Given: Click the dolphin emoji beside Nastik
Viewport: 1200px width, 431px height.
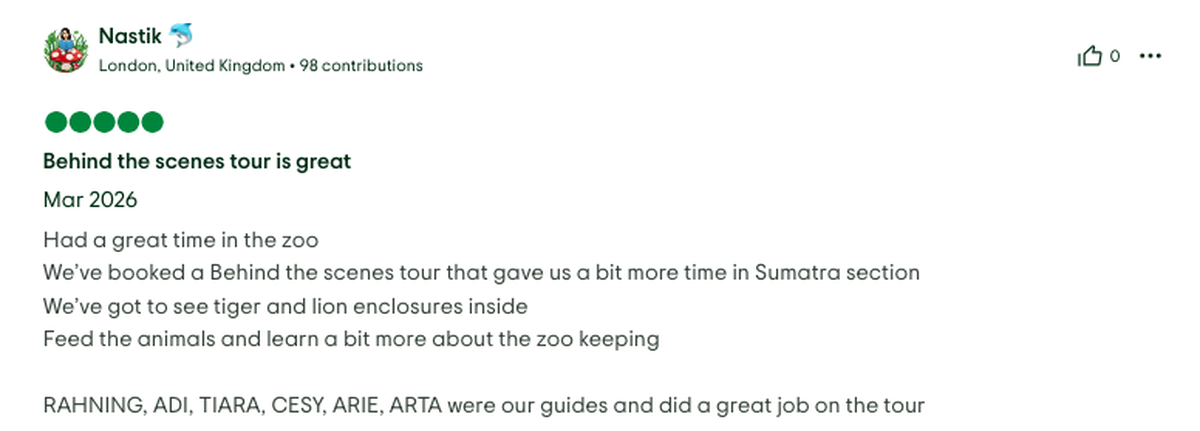Looking at the screenshot, I should [181, 37].
